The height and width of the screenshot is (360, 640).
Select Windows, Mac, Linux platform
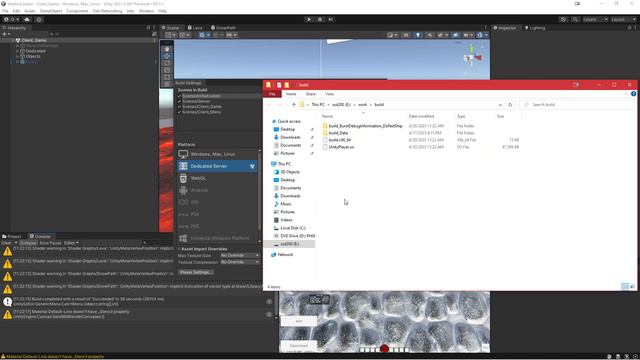218,154
